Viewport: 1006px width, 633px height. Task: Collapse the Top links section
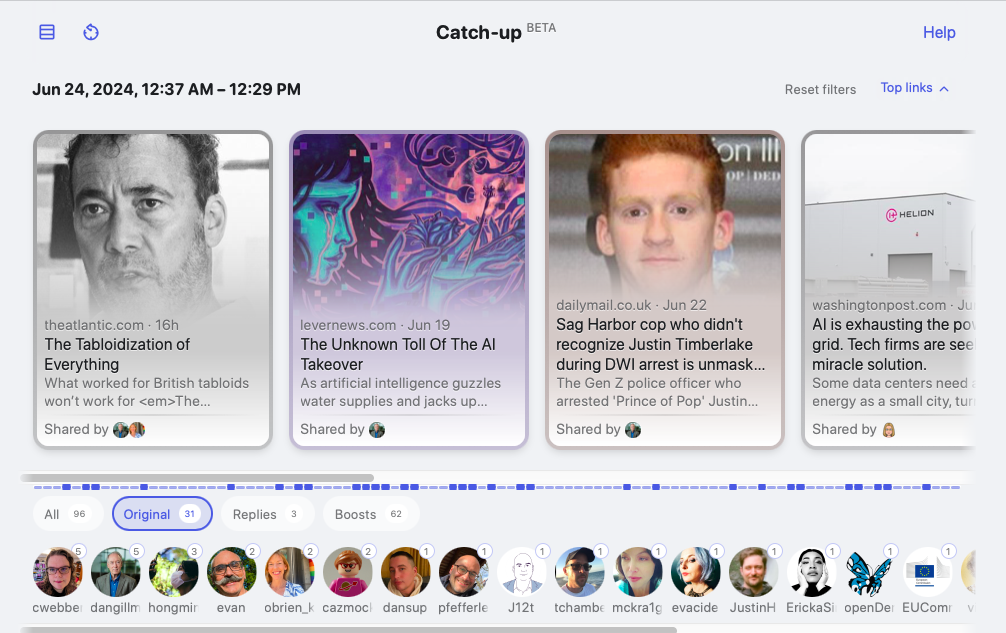pyautogui.click(x=914, y=88)
